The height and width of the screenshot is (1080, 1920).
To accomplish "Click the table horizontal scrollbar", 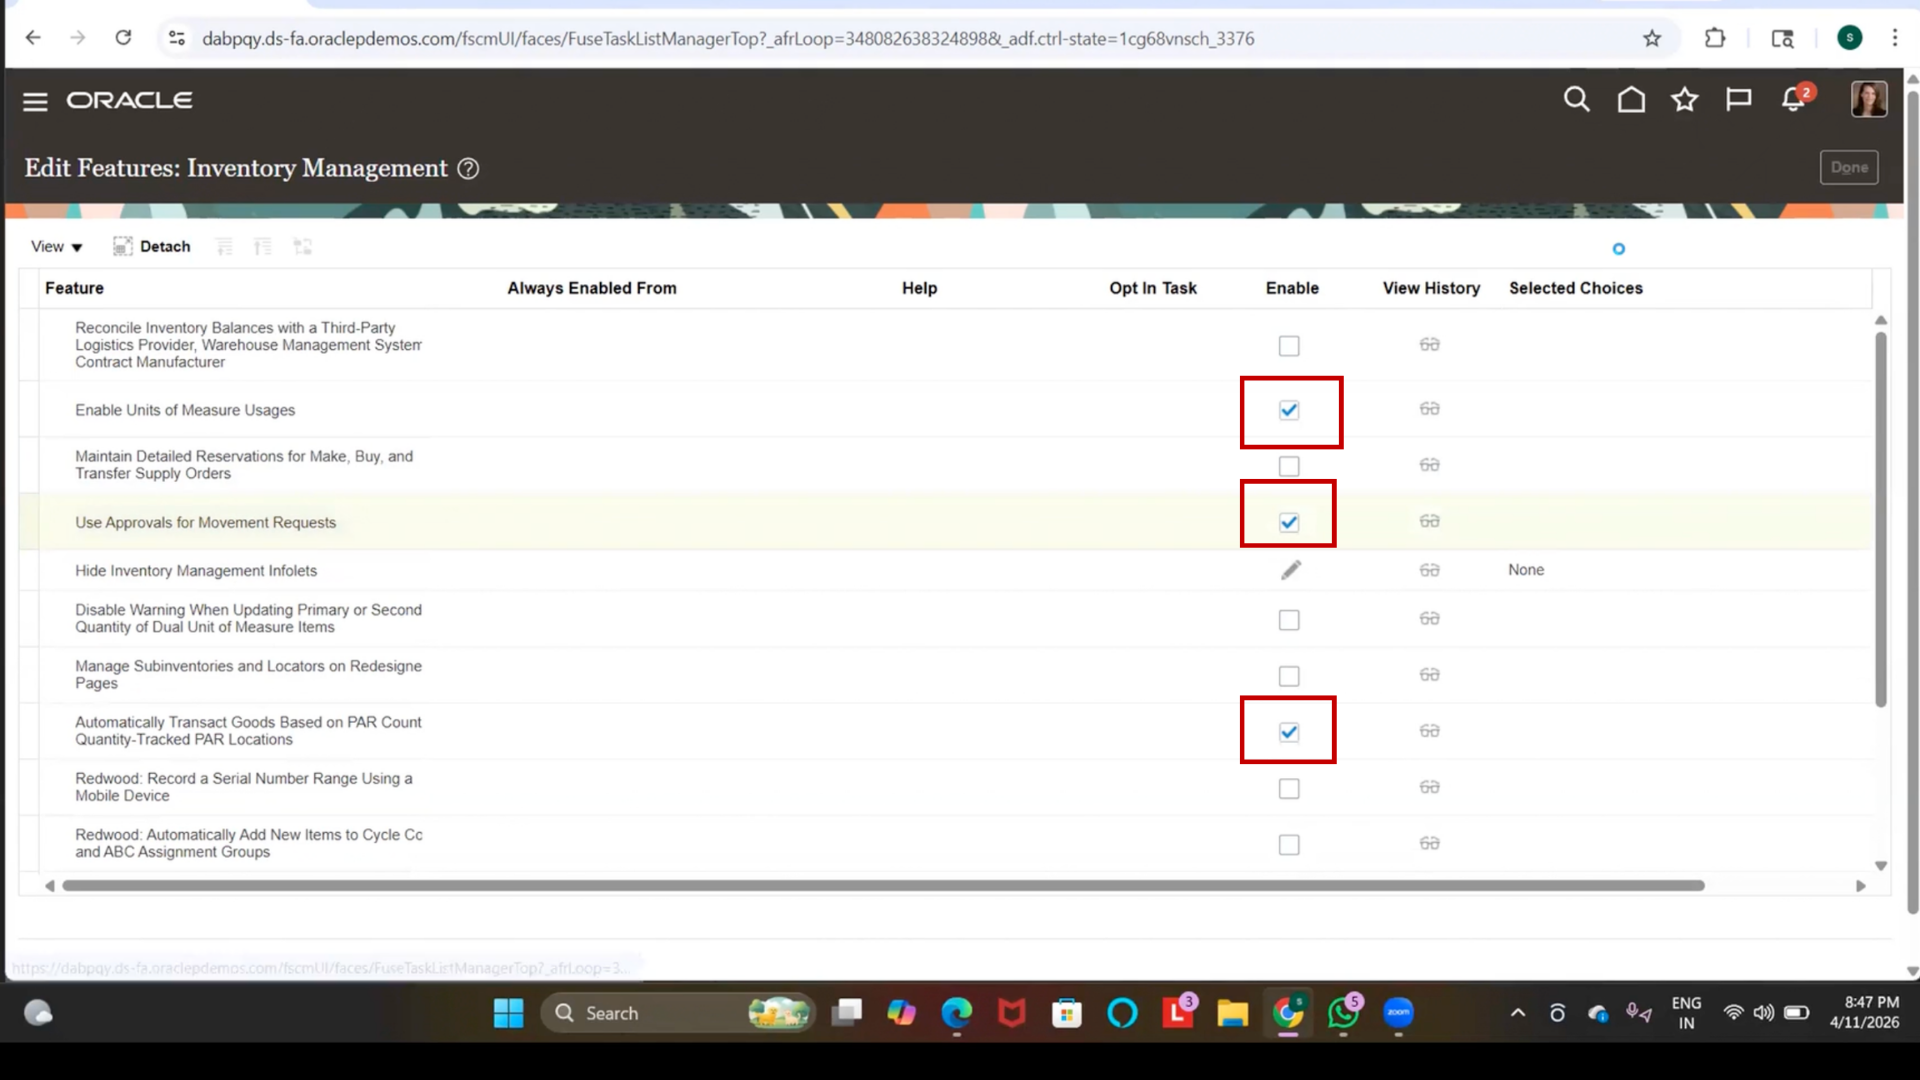I will coord(883,886).
